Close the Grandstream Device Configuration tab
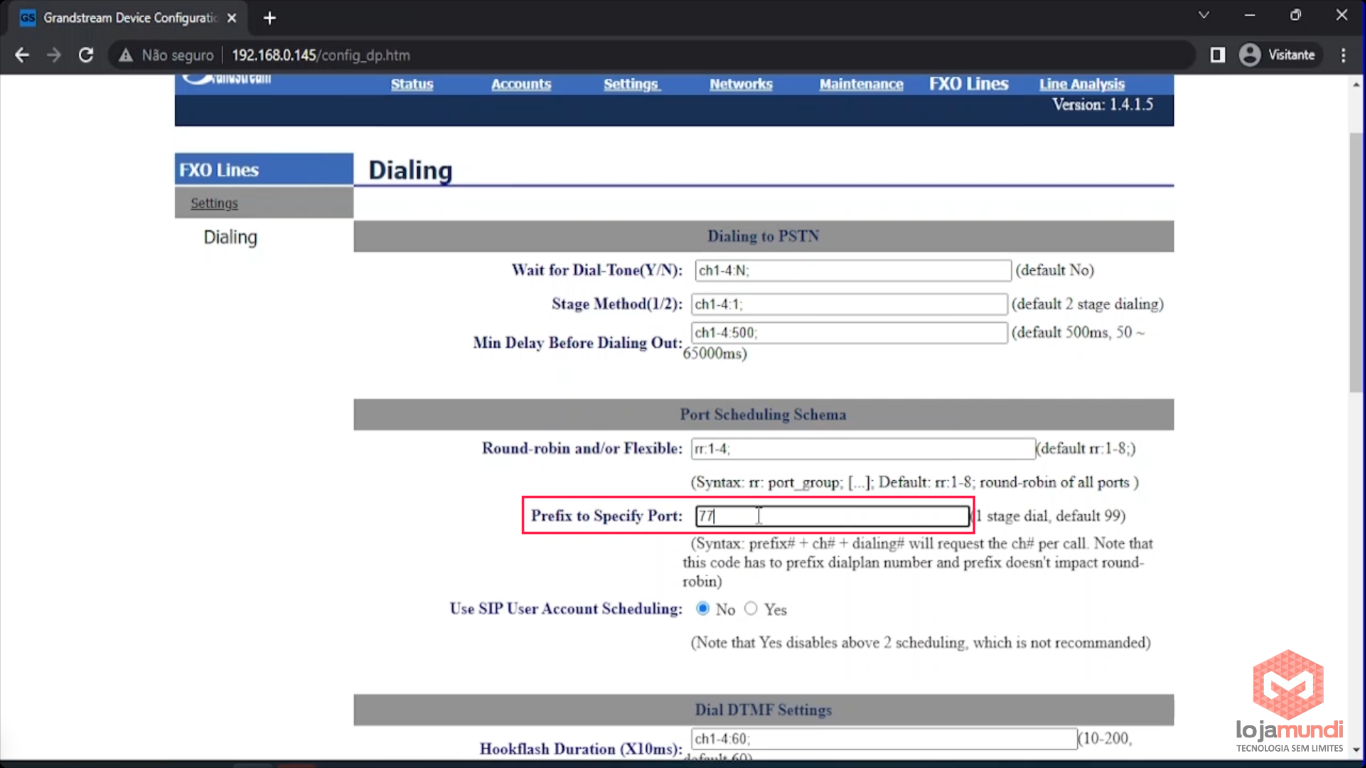Image resolution: width=1366 pixels, height=768 pixels. pyautogui.click(x=232, y=18)
